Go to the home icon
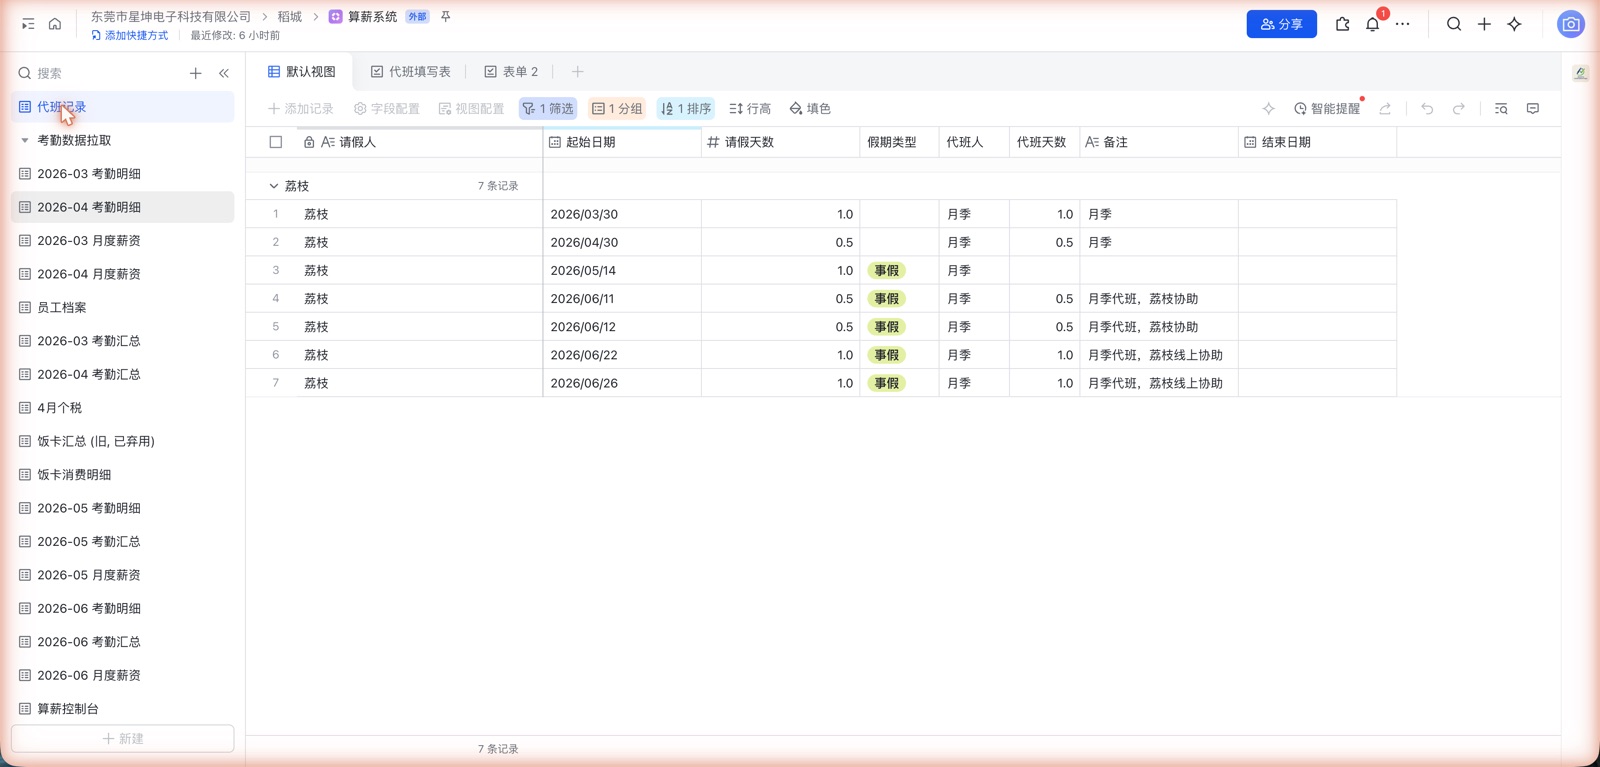 [x=55, y=24]
